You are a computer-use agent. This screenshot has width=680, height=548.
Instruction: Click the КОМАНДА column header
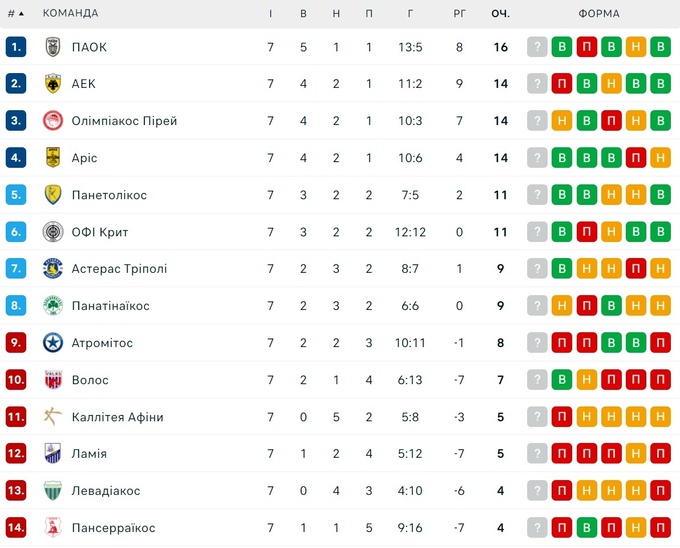70,14
